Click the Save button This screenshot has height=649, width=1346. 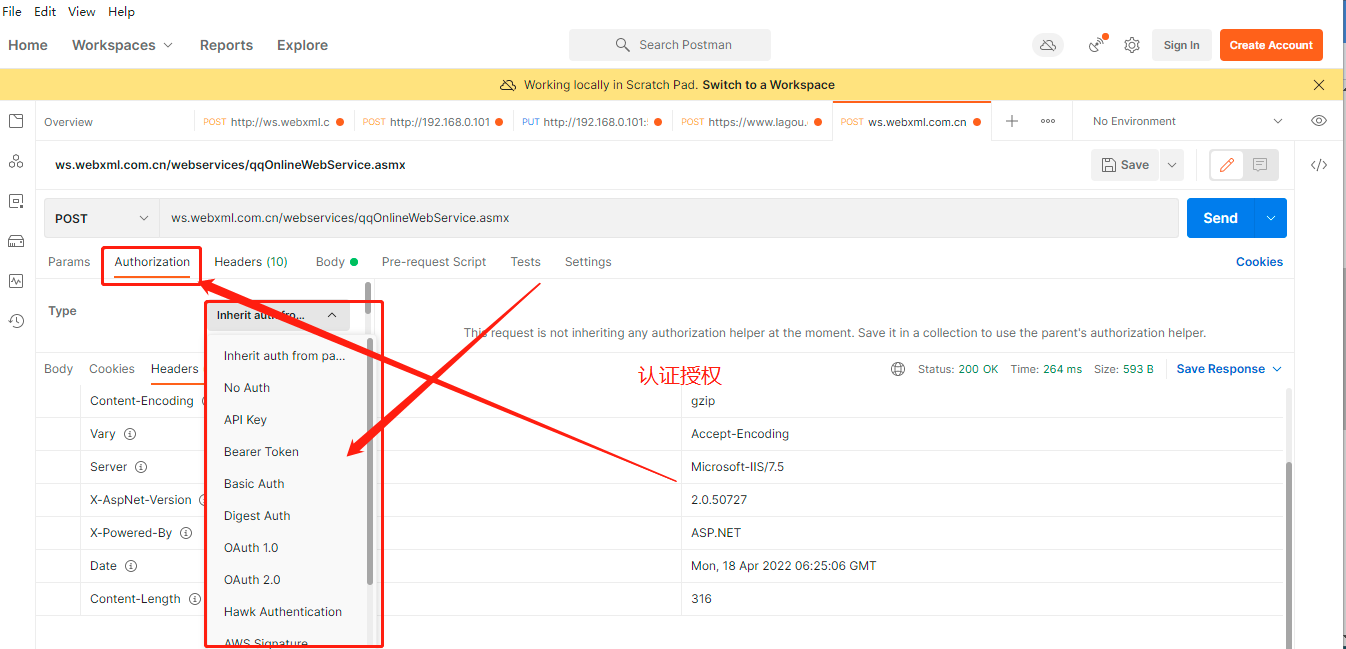pyautogui.click(x=1125, y=165)
